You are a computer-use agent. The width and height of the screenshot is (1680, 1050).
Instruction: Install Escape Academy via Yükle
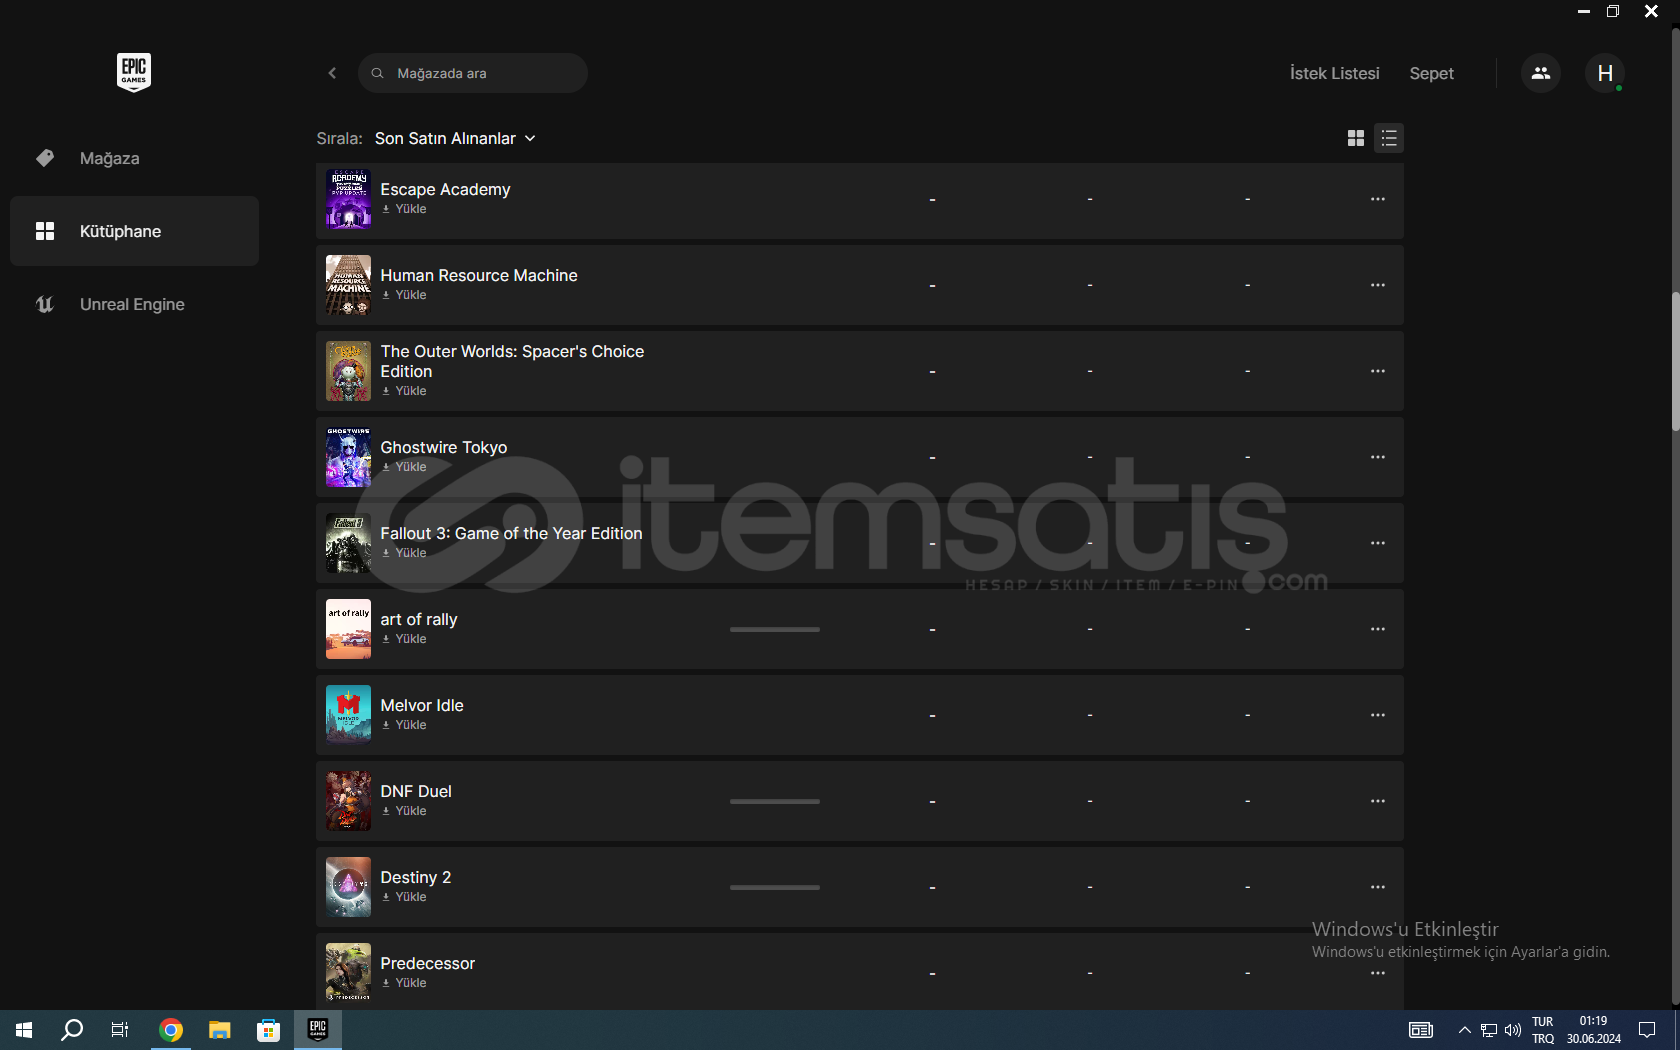tap(404, 209)
